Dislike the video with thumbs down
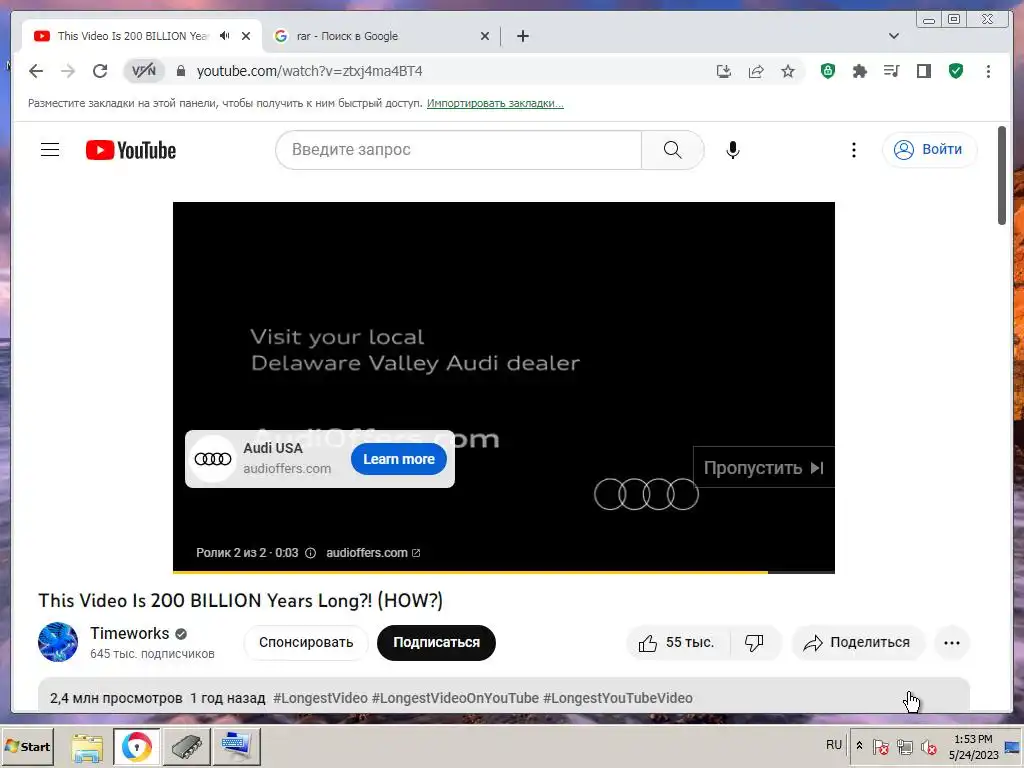 point(754,643)
